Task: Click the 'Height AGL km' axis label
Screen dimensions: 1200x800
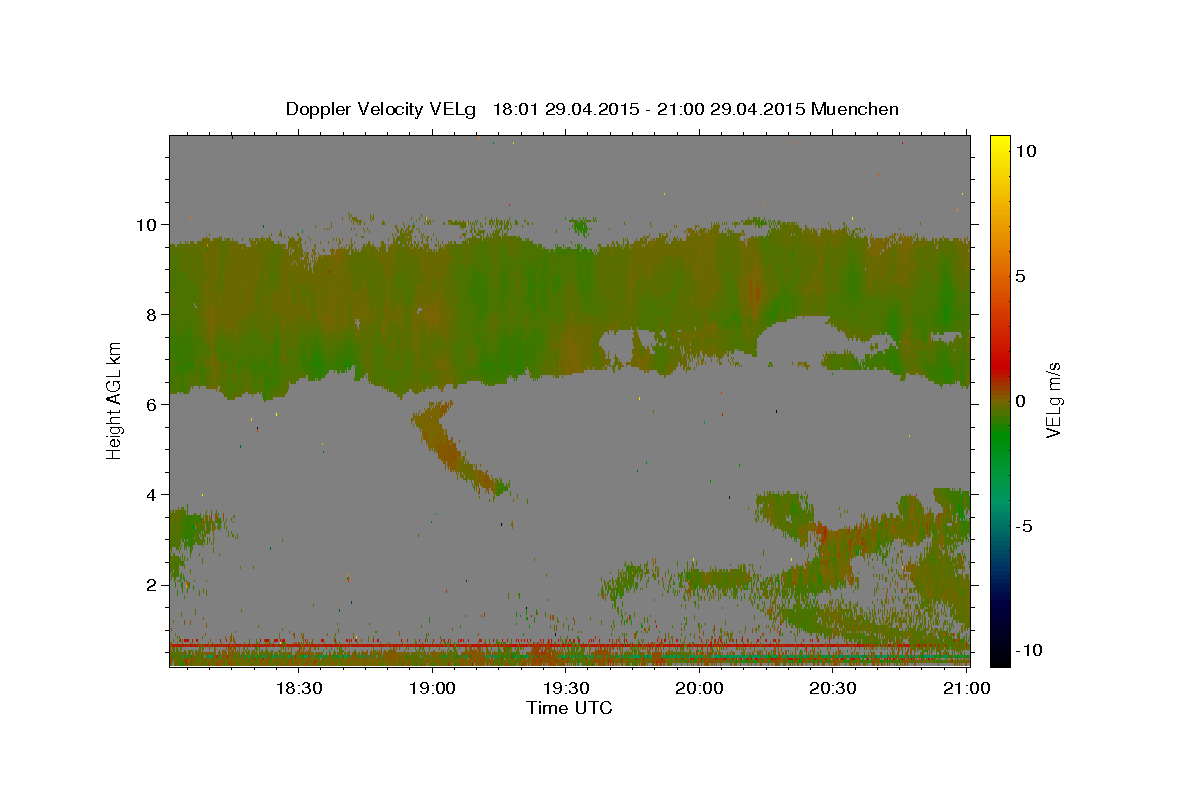Action: [115, 400]
